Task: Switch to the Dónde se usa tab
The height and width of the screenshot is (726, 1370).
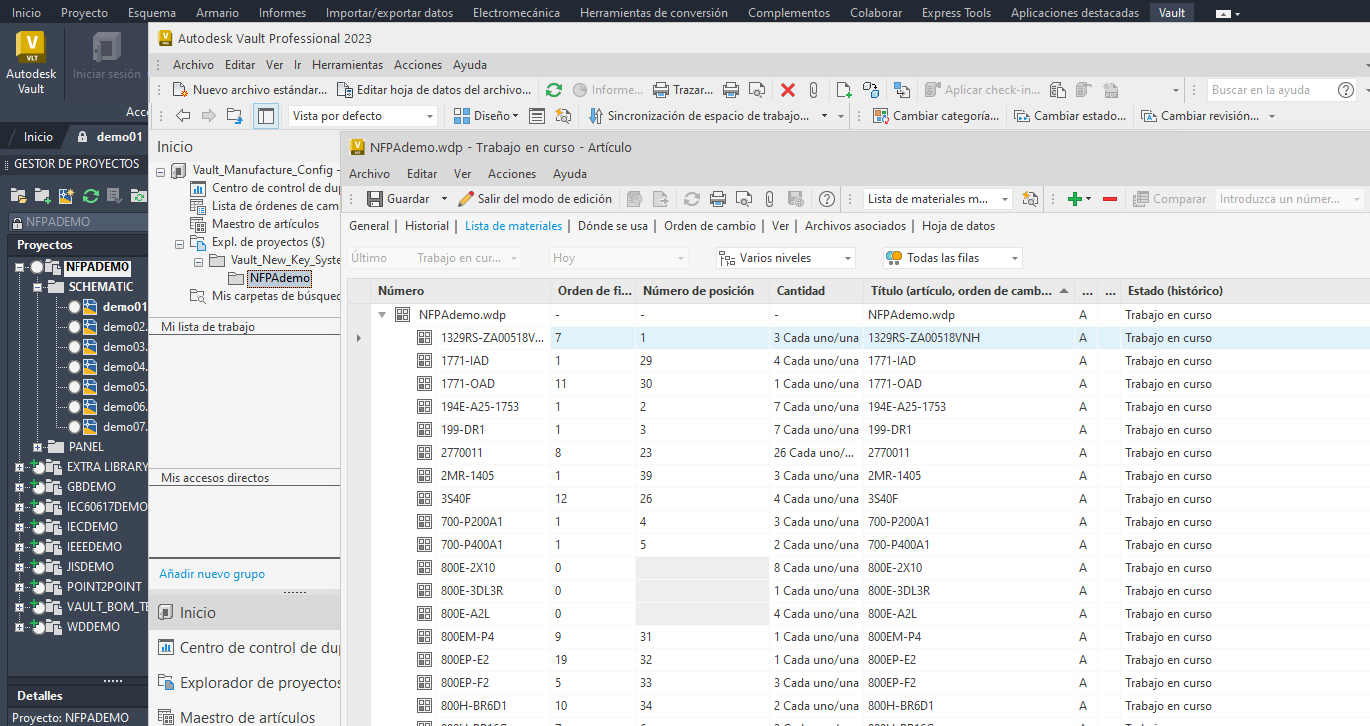Action: tap(613, 226)
